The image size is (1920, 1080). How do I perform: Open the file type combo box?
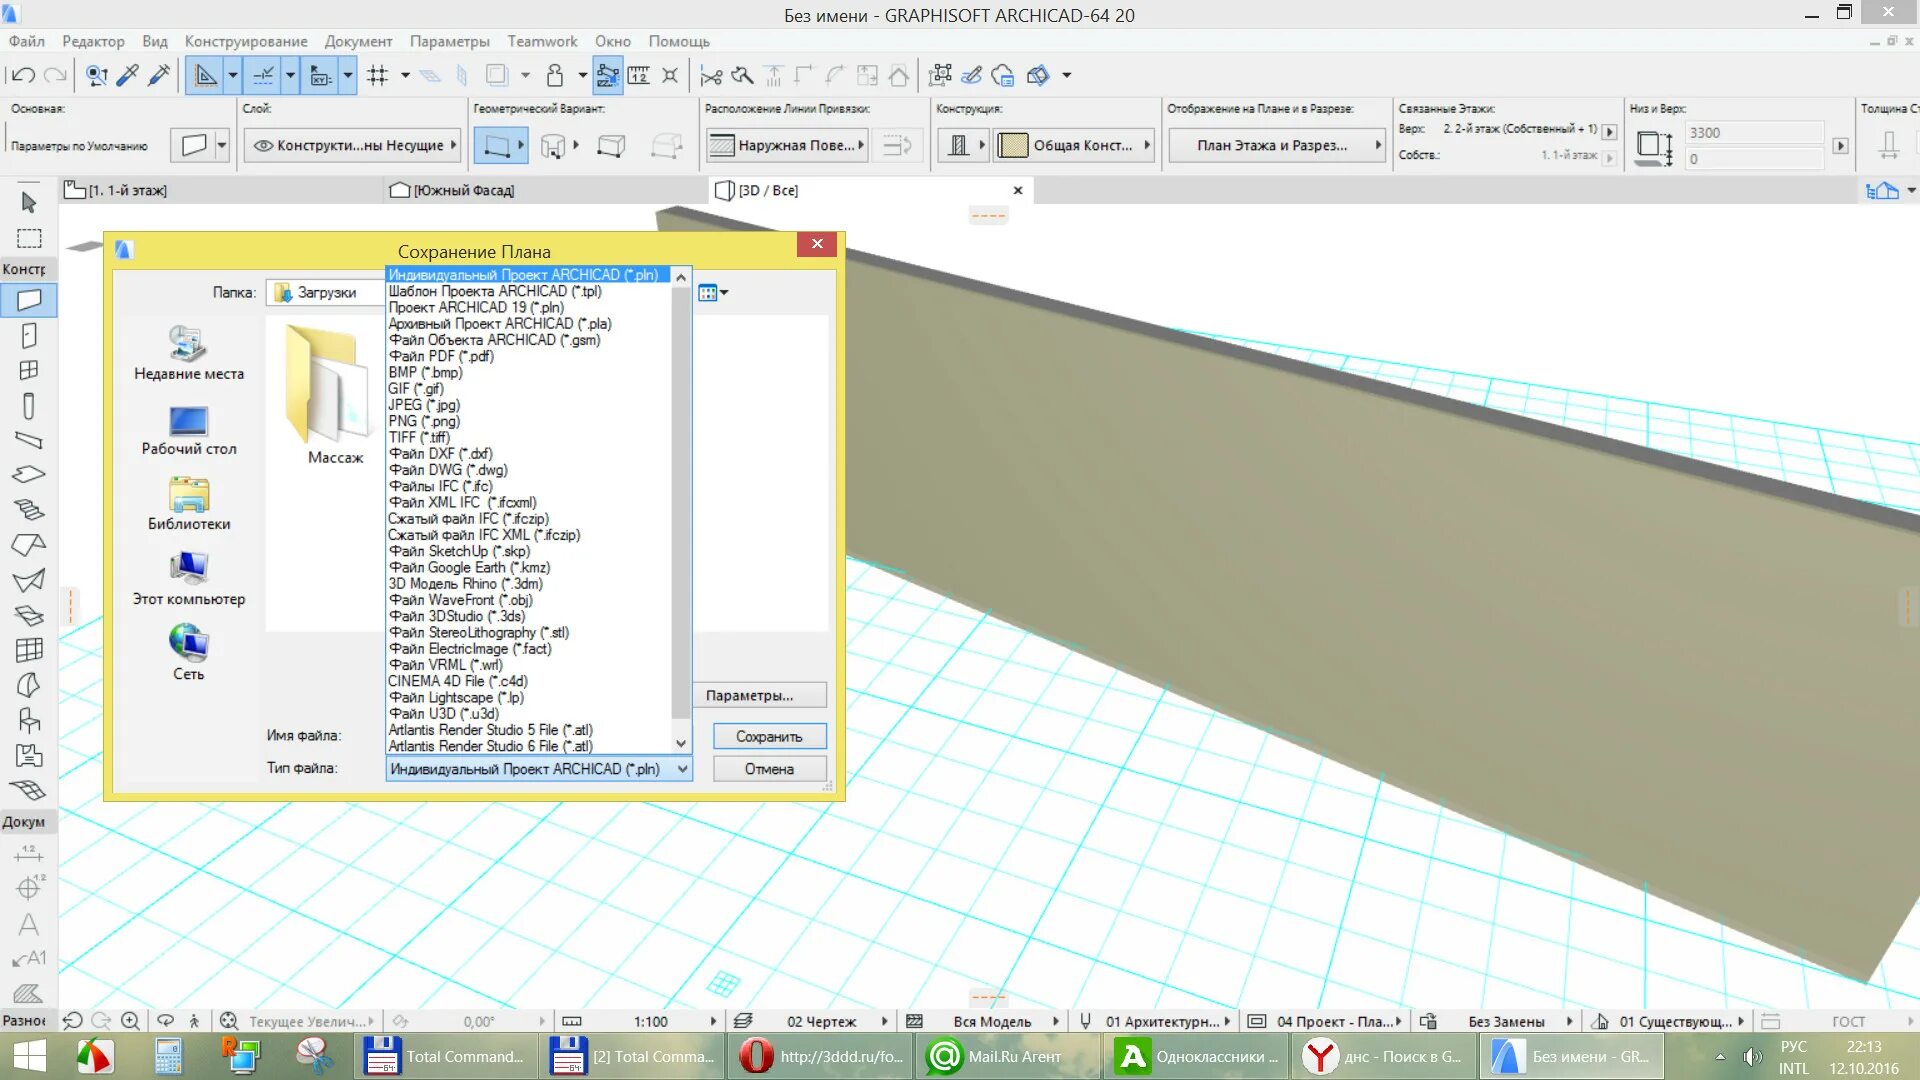pyautogui.click(x=538, y=769)
